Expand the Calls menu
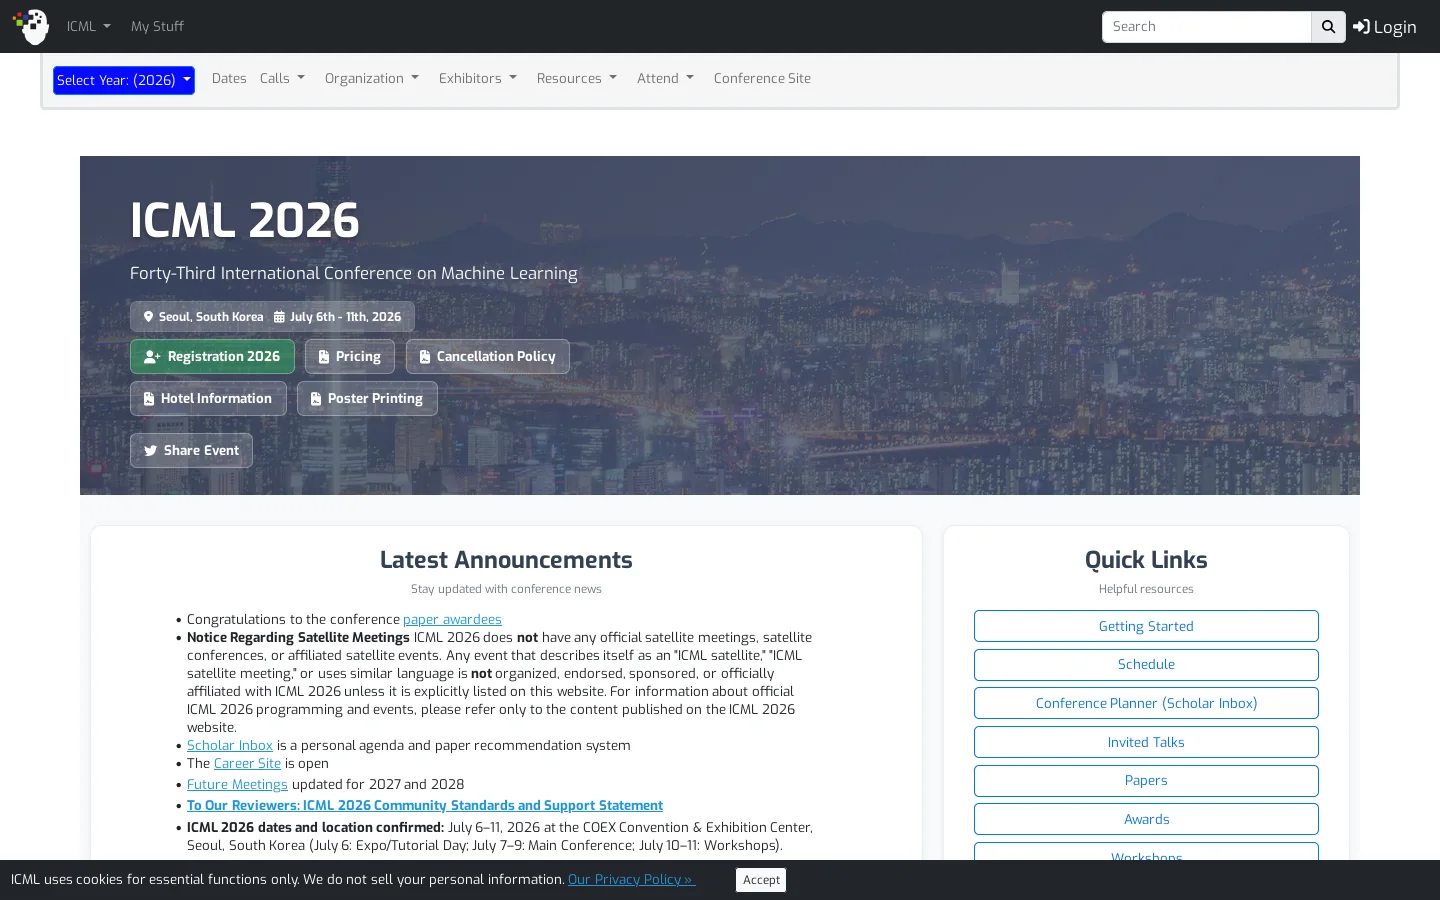Image resolution: width=1440 pixels, height=900 pixels. (x=282, y=78)
